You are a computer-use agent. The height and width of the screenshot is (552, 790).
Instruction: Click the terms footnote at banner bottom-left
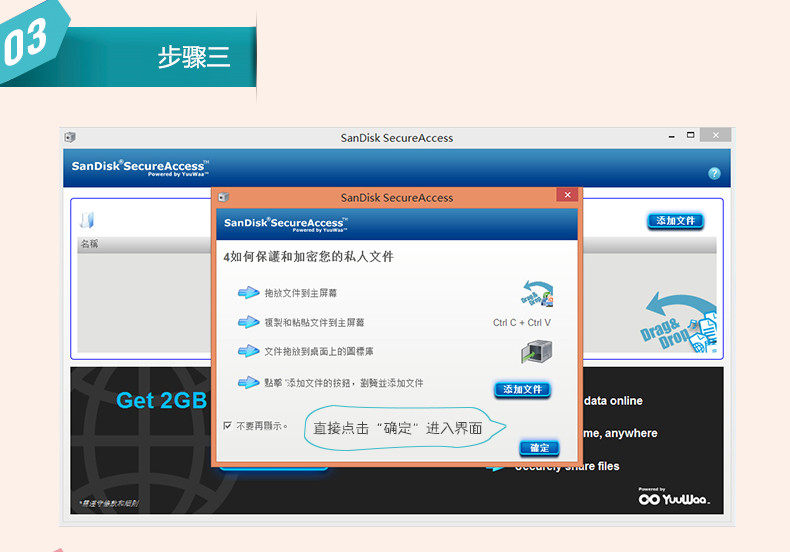(109, 503)
